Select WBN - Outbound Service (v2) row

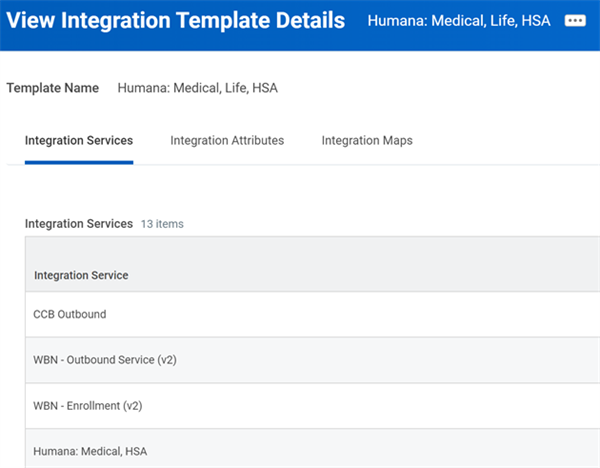click(312, 360)
